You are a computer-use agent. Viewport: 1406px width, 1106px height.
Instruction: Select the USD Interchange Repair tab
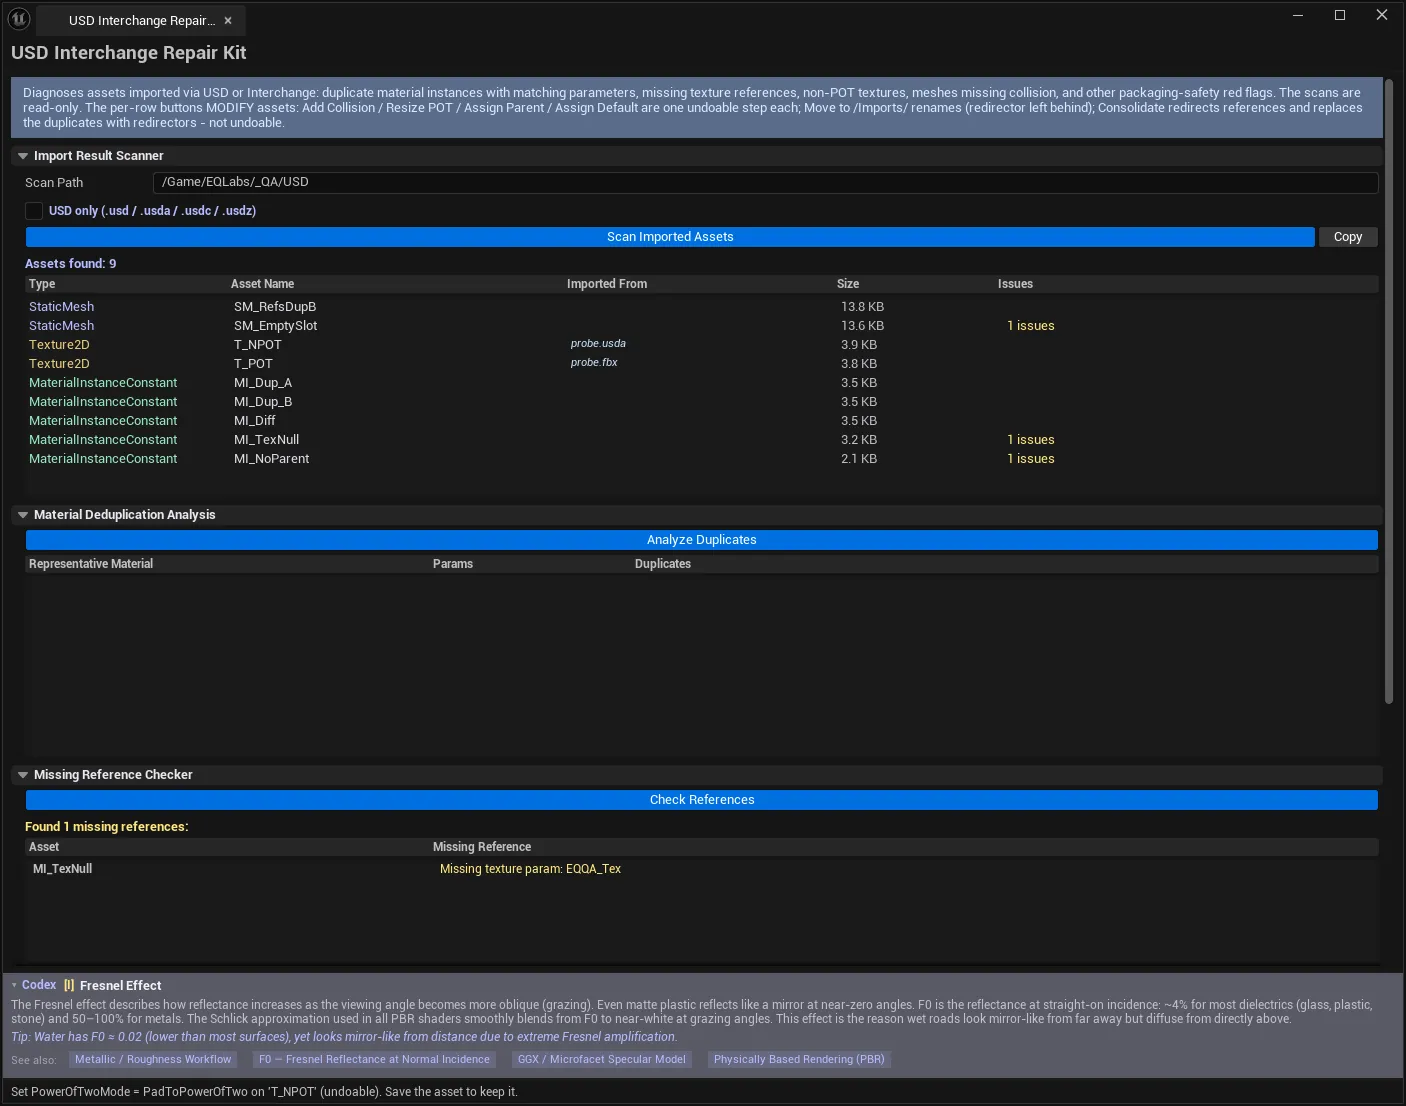pos(141,21)
